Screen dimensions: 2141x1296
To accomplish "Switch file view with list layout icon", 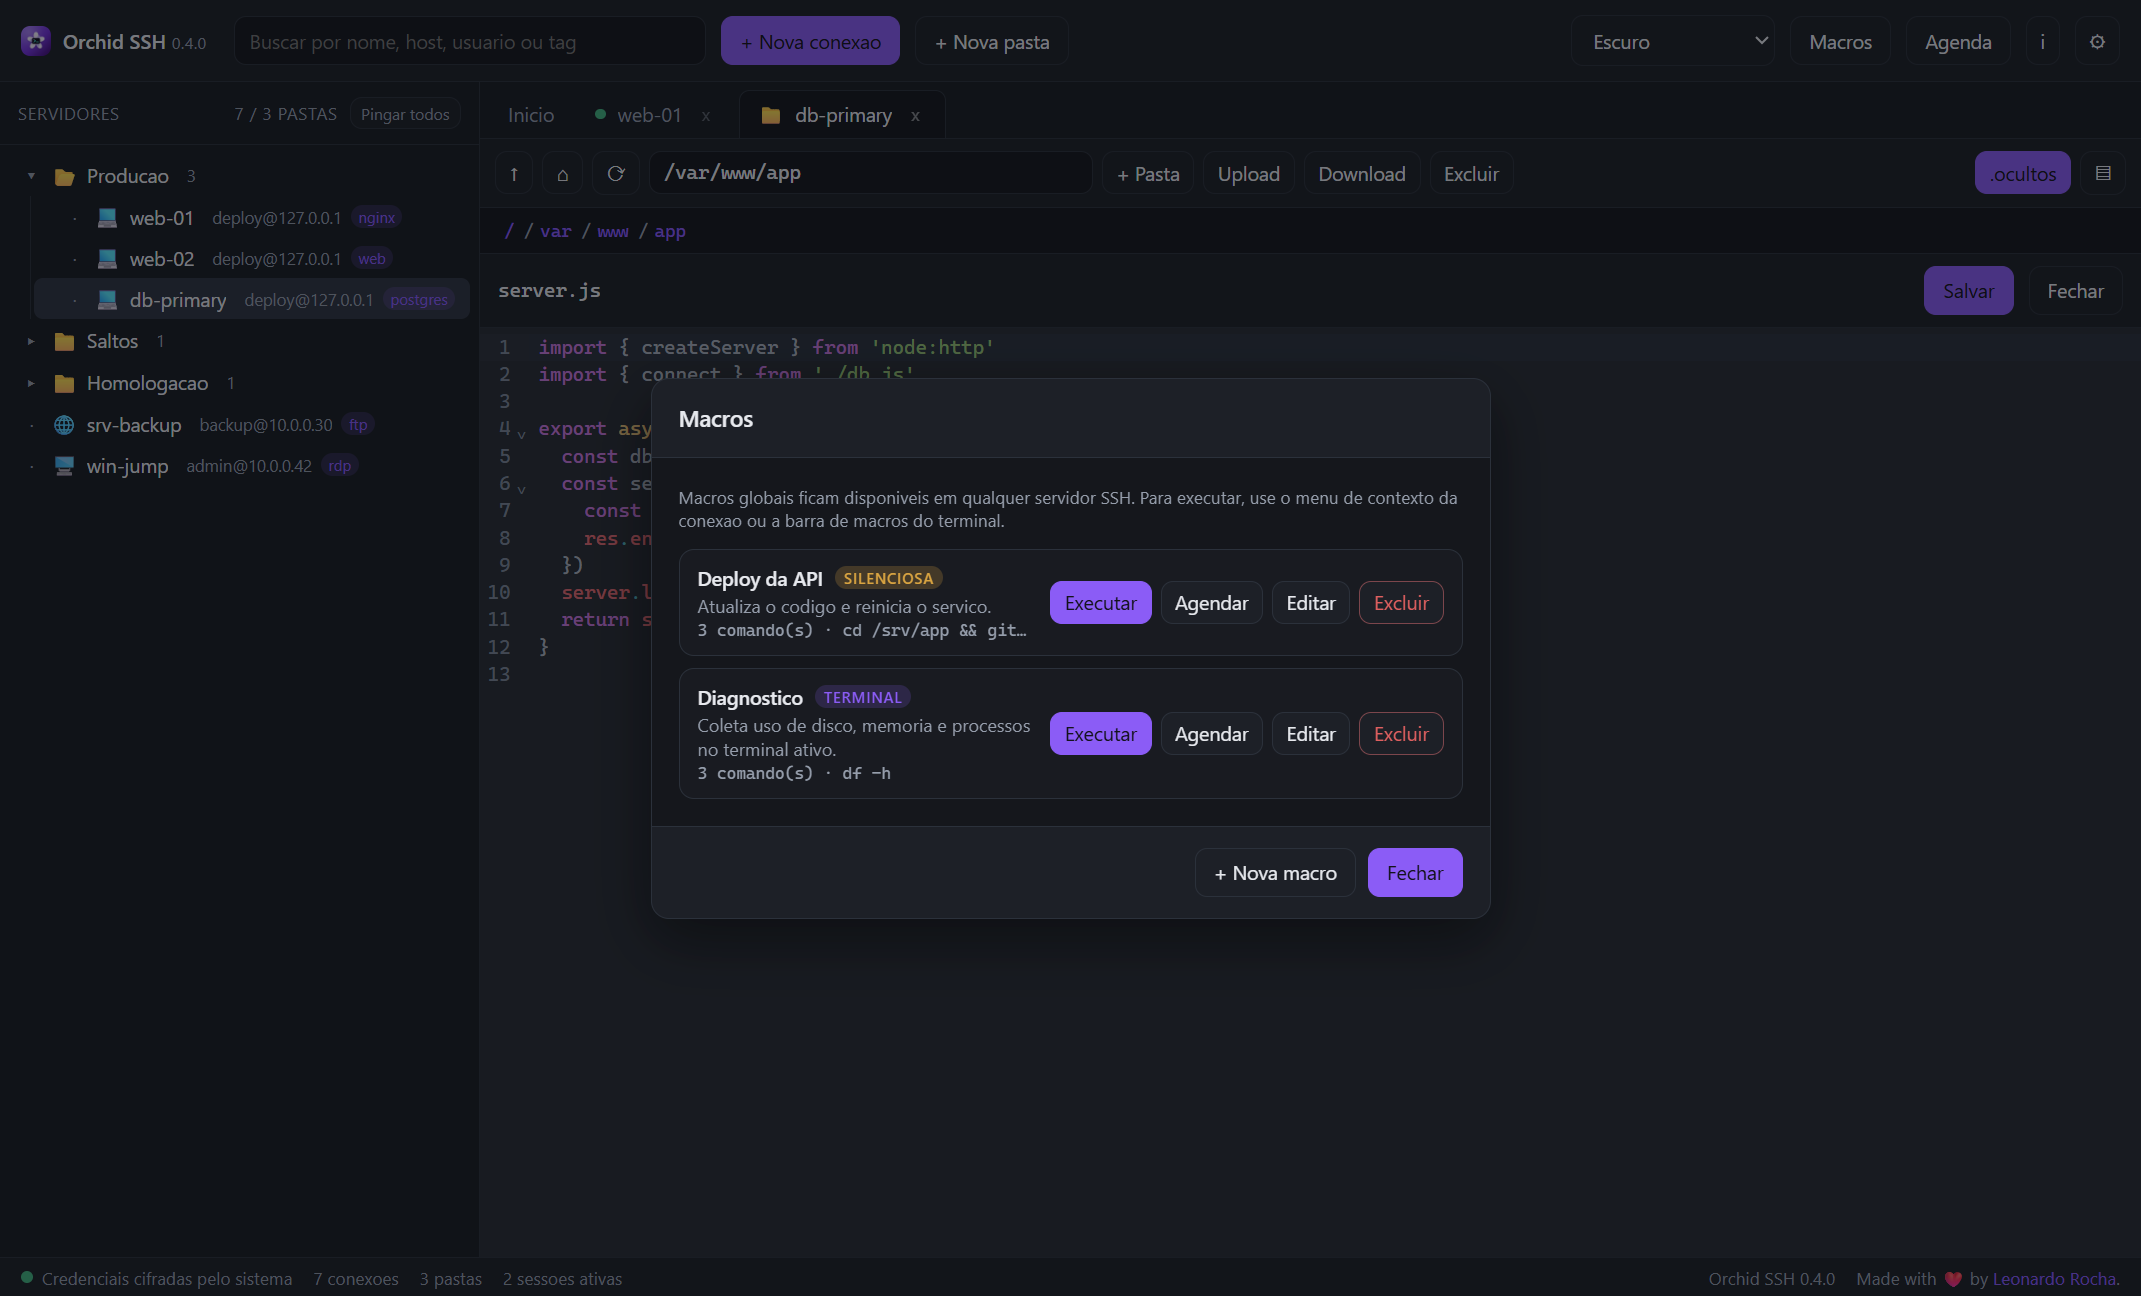I will pos(2103,173).
